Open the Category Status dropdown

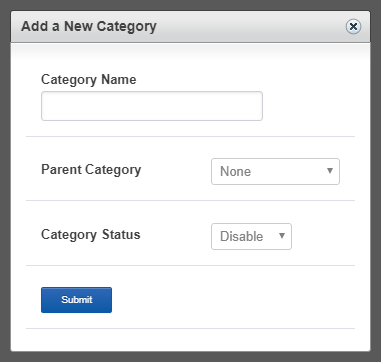tap(251, 236)
